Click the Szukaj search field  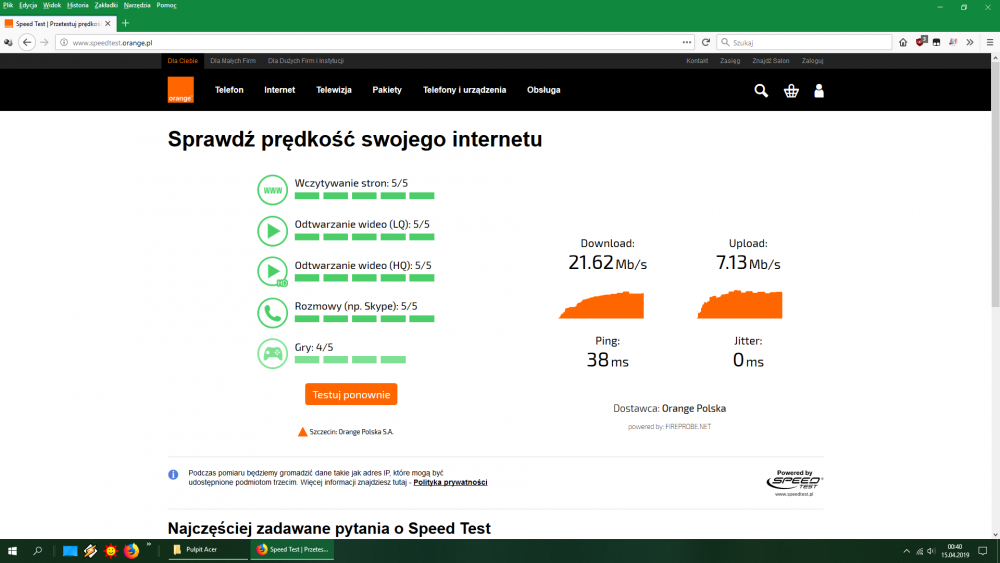[x=810, y=42]
